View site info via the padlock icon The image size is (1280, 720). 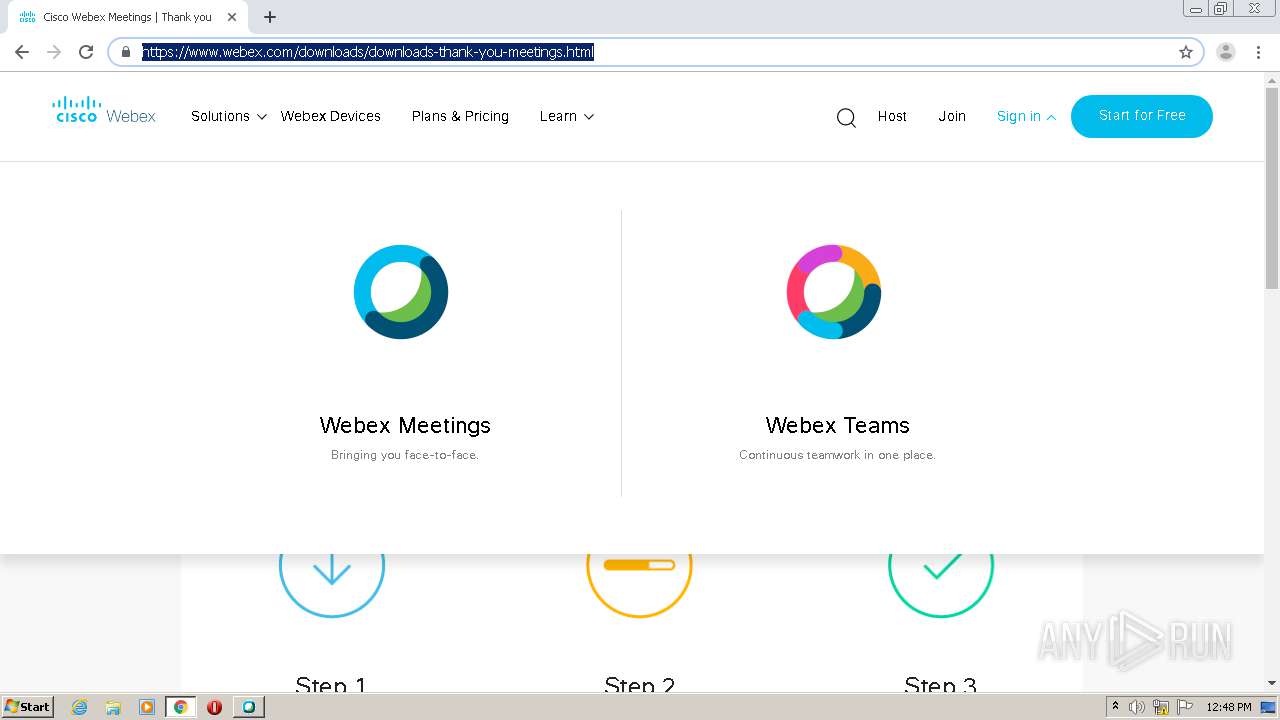pyautogui.click(x=126, y=52)
